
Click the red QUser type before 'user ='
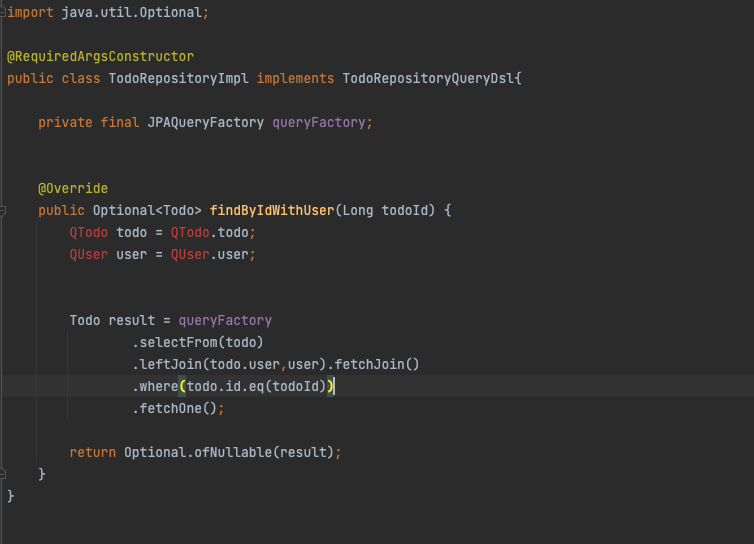(x=88, y=254)
